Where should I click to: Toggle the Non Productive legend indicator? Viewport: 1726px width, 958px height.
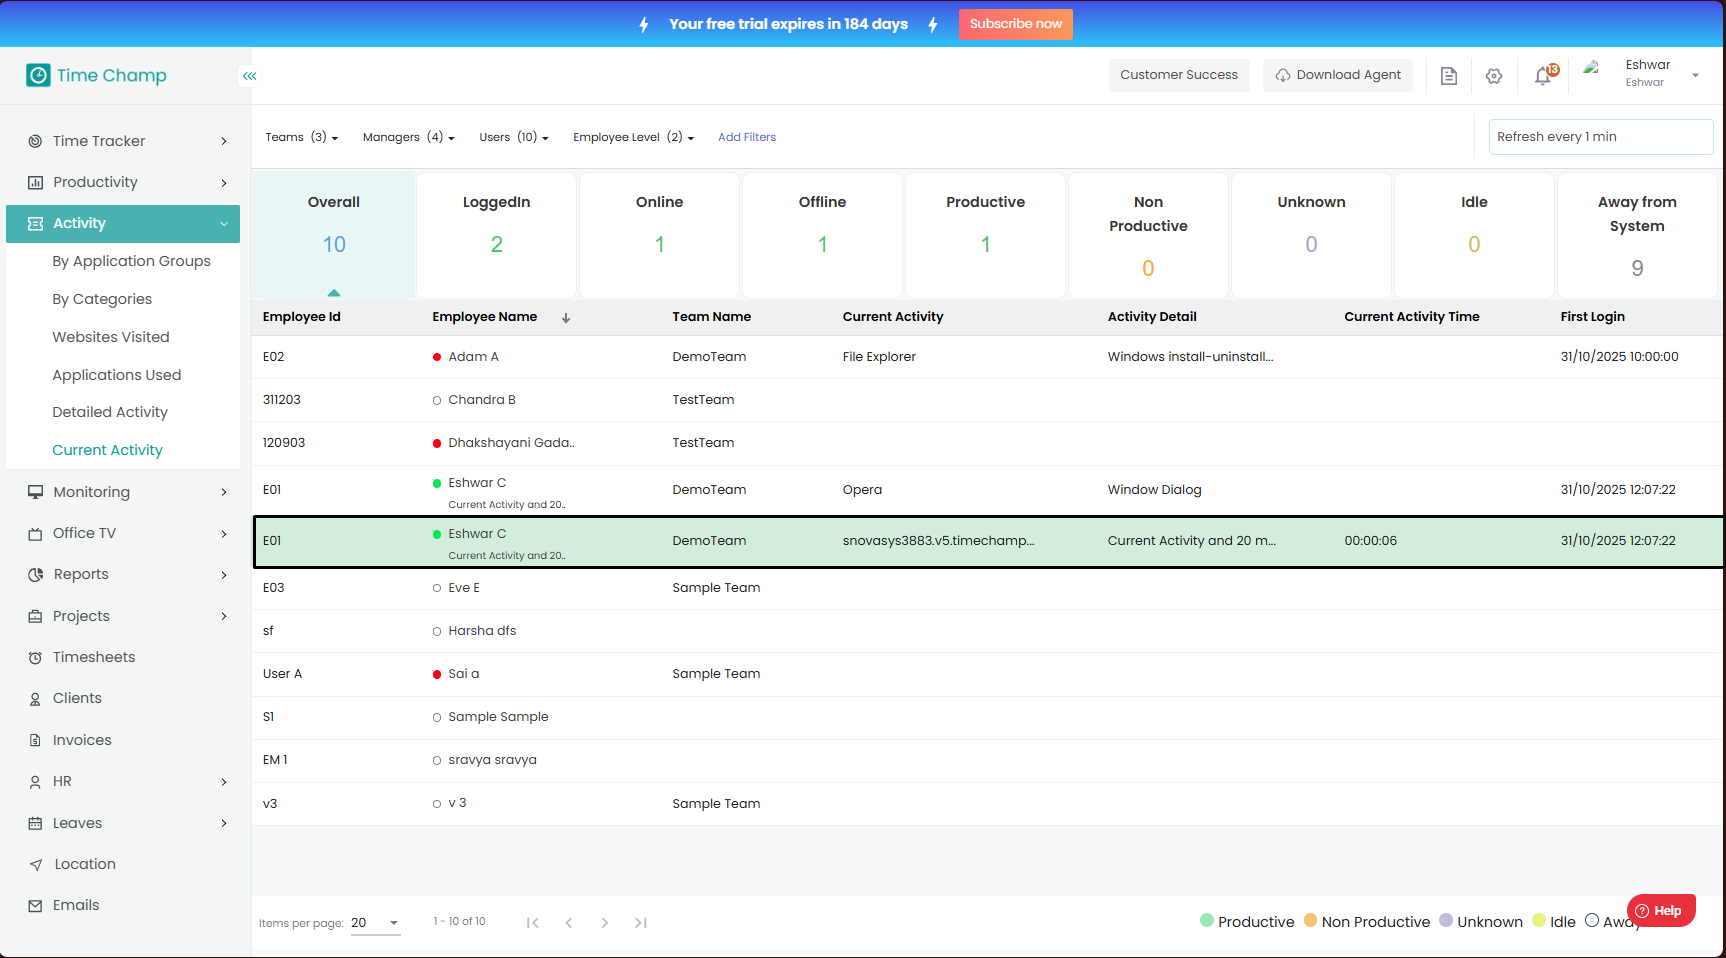pos(1310,921)
